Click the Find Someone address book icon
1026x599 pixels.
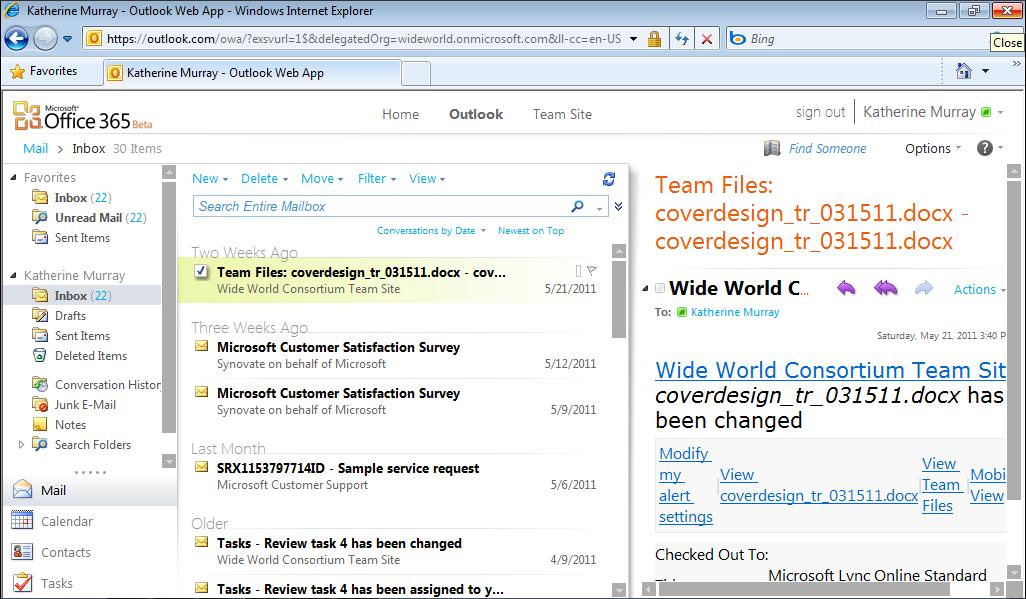tap(772, 149)
